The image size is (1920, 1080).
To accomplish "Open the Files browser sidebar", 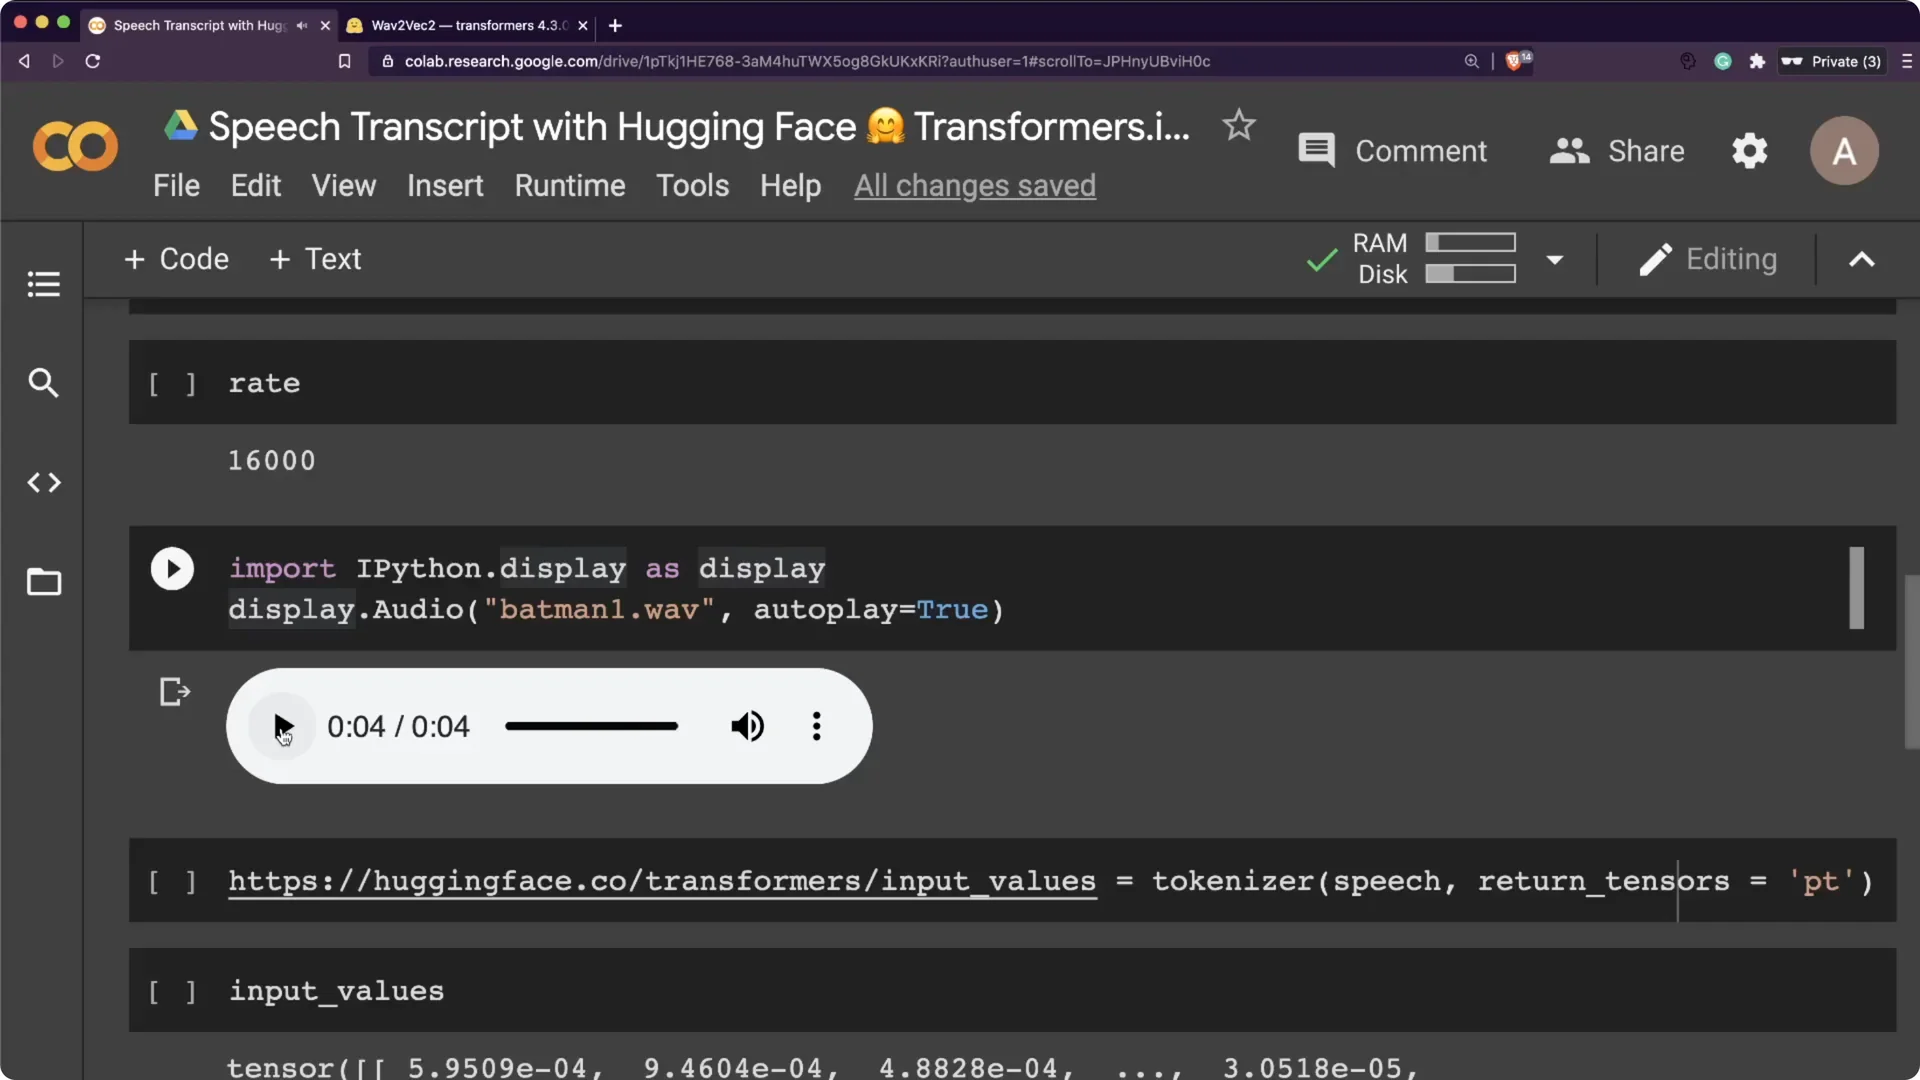I will tap(43, 582).
